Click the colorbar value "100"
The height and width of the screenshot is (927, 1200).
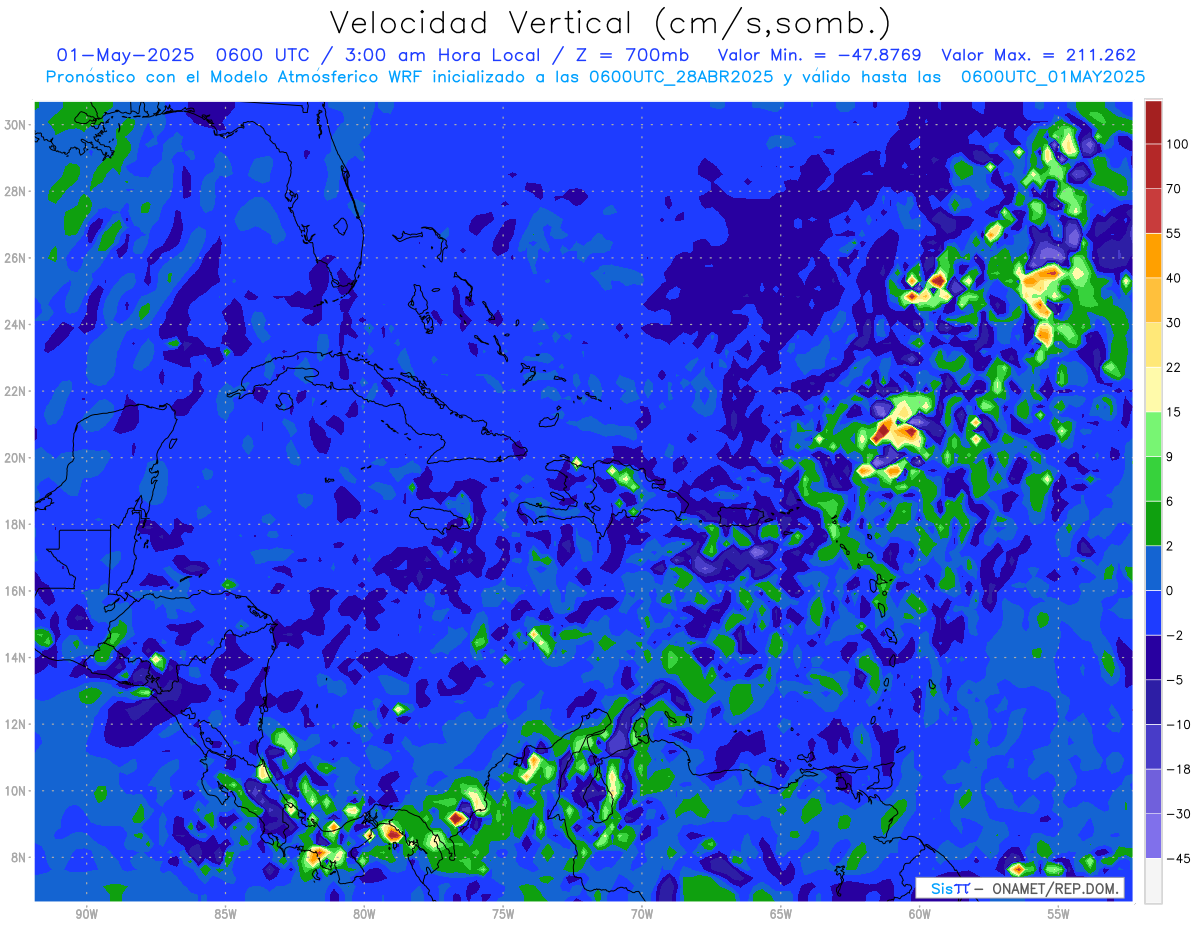point(1177,144)
